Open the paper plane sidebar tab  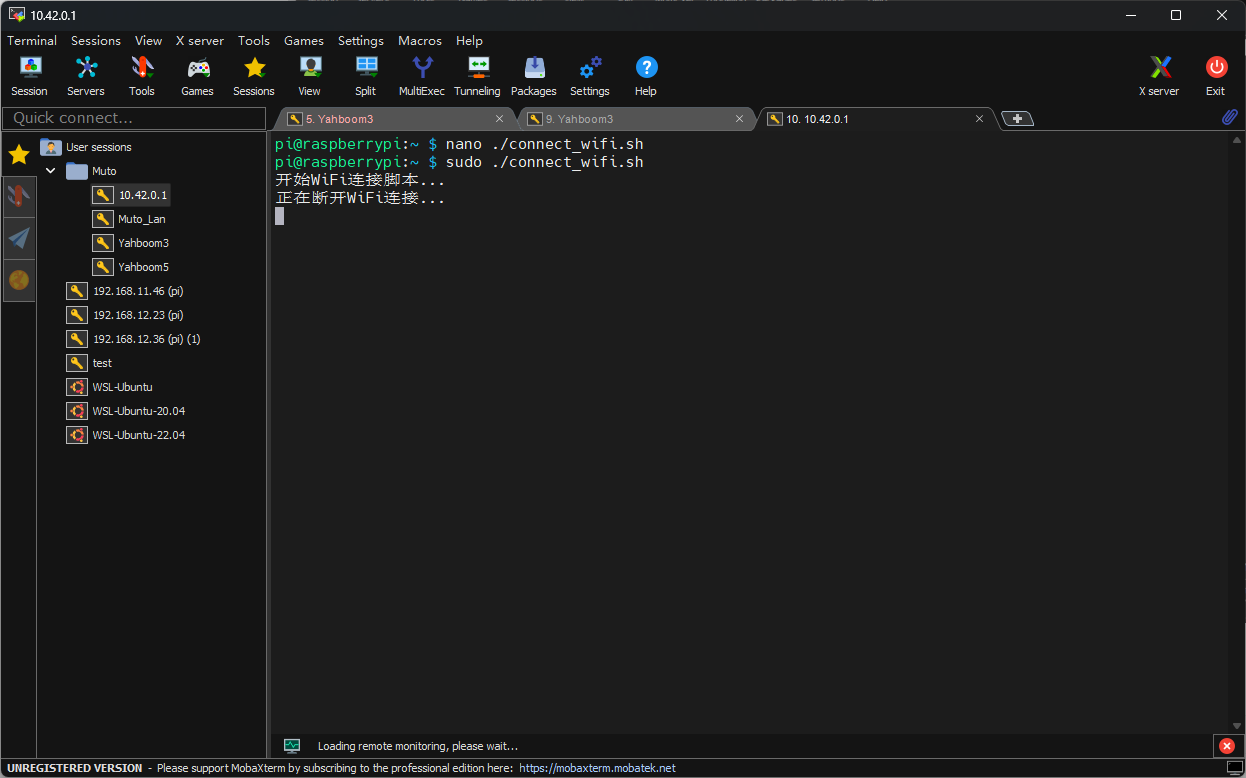19,238
